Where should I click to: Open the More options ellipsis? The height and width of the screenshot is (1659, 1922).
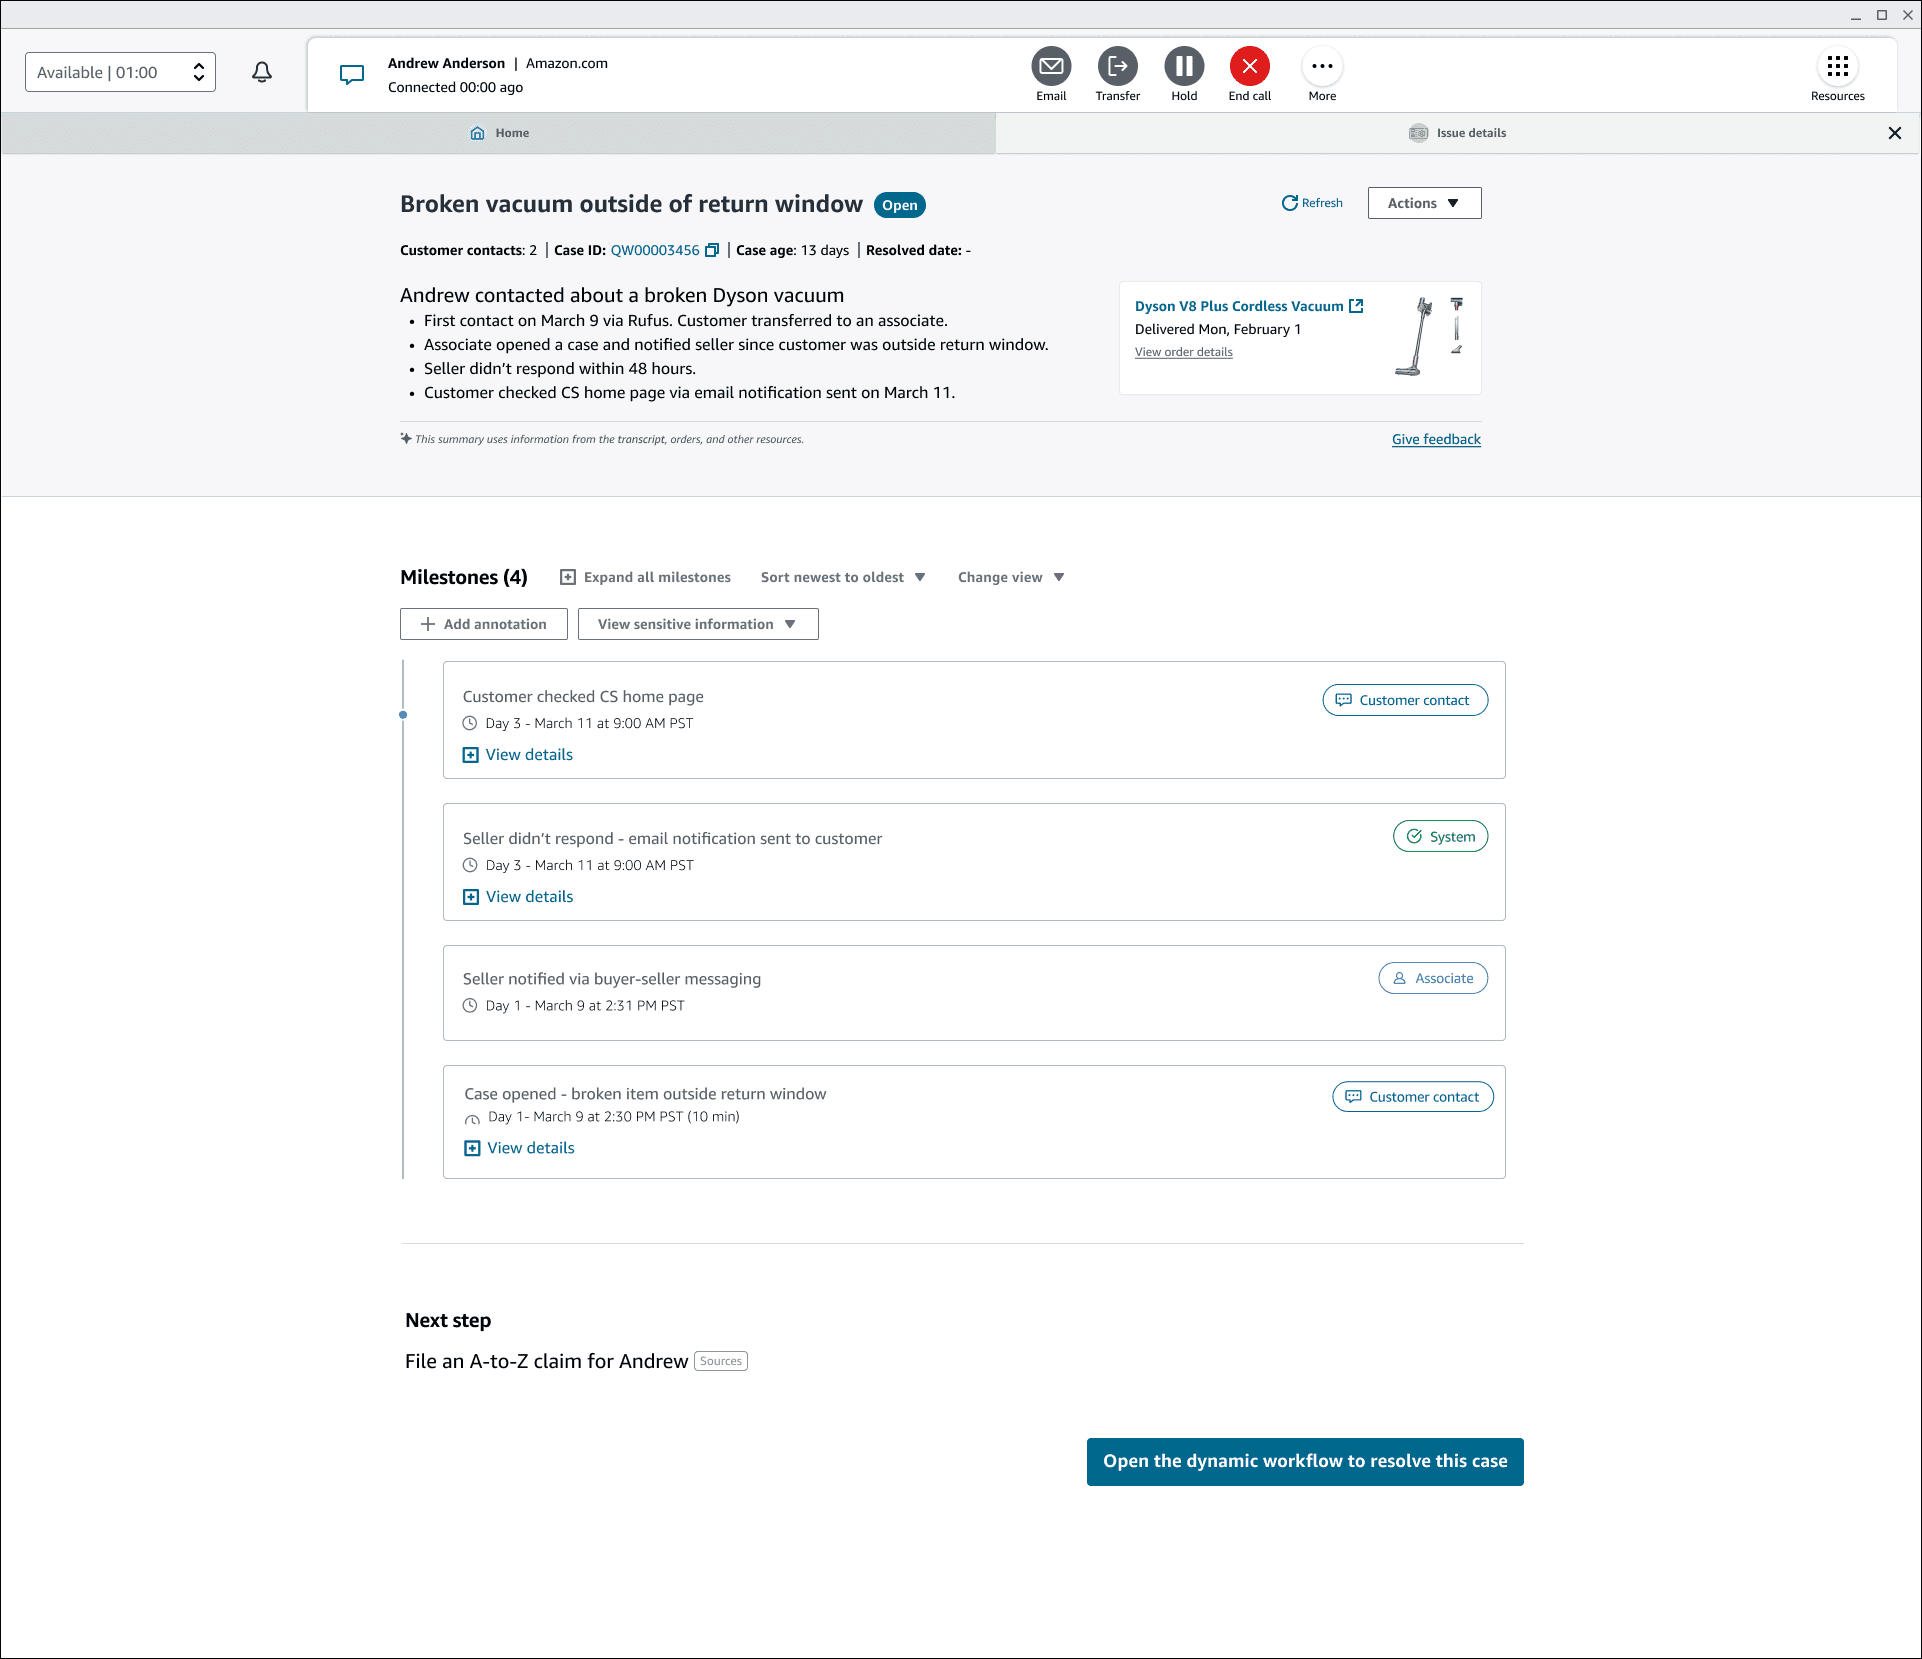(x=1322, y=67)
